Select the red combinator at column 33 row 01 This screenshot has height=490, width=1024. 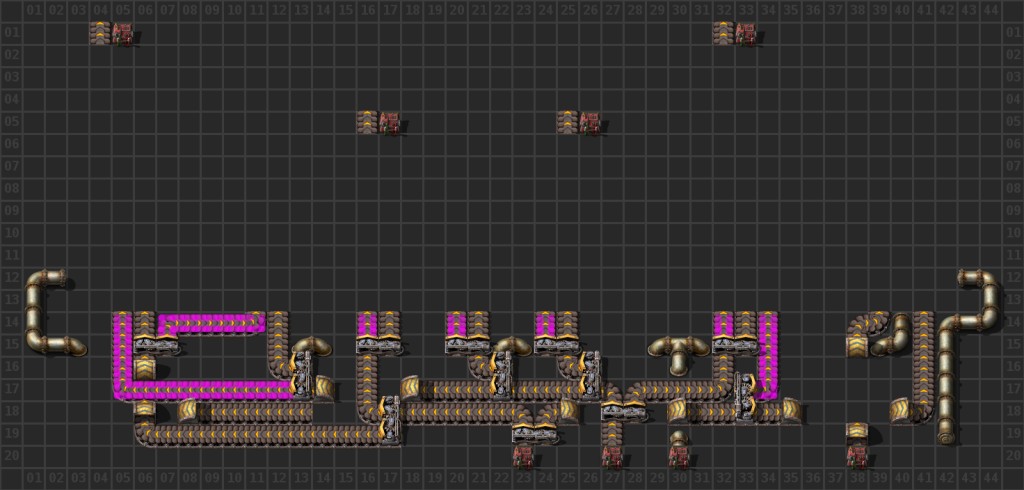point(745,33)
